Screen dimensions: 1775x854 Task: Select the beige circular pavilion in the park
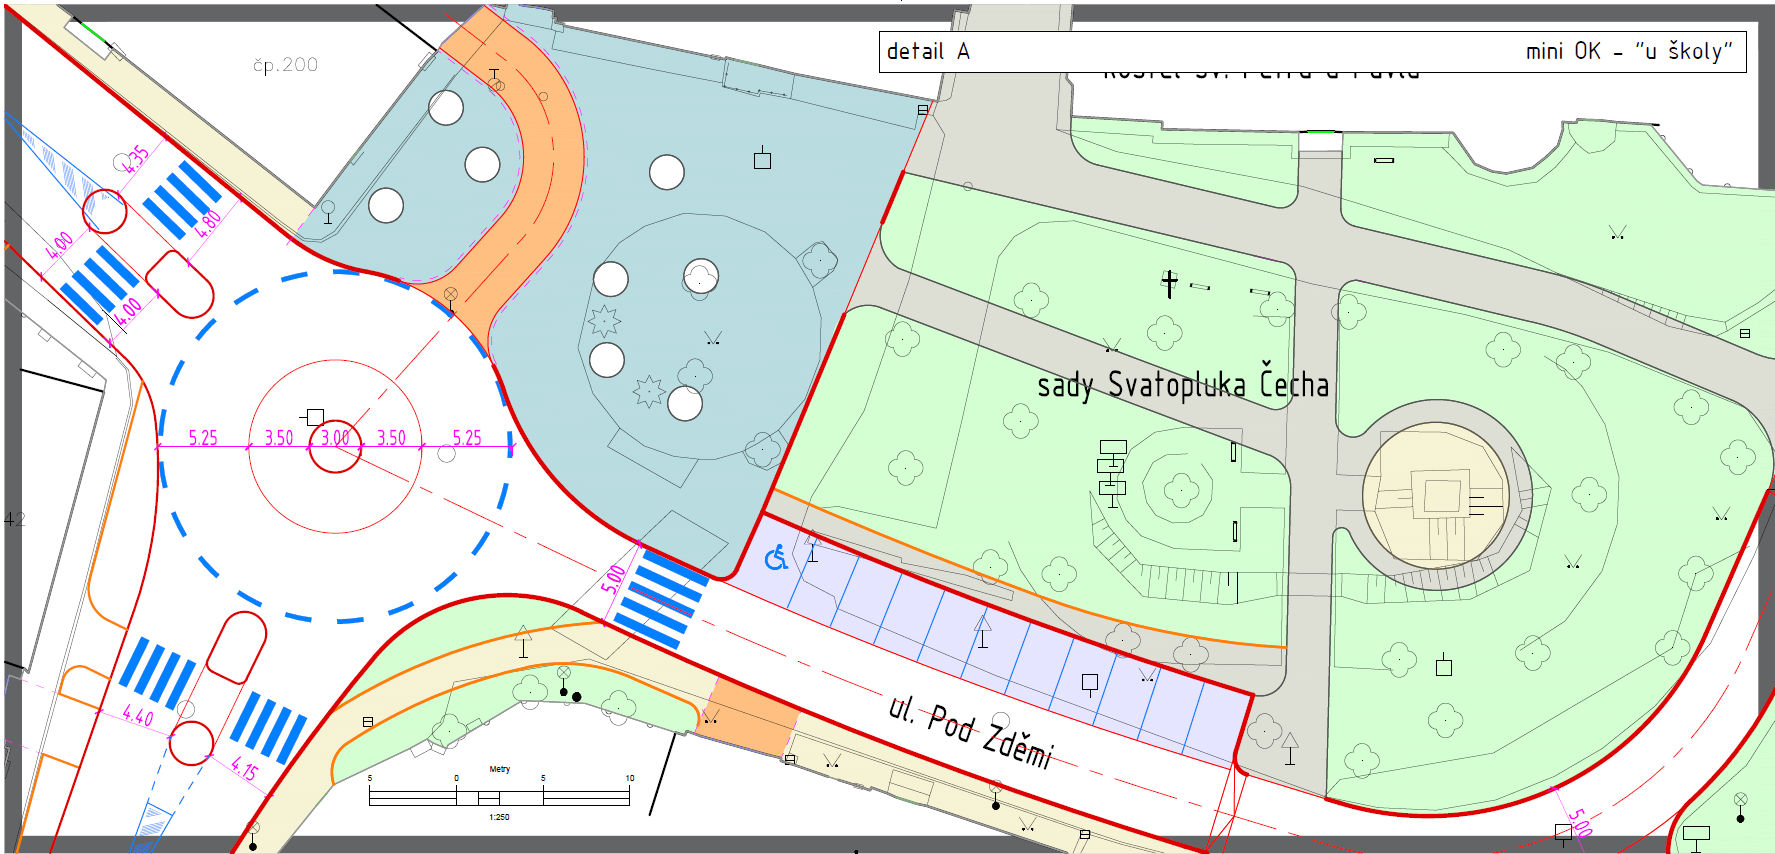click(x=1436, y=495)
